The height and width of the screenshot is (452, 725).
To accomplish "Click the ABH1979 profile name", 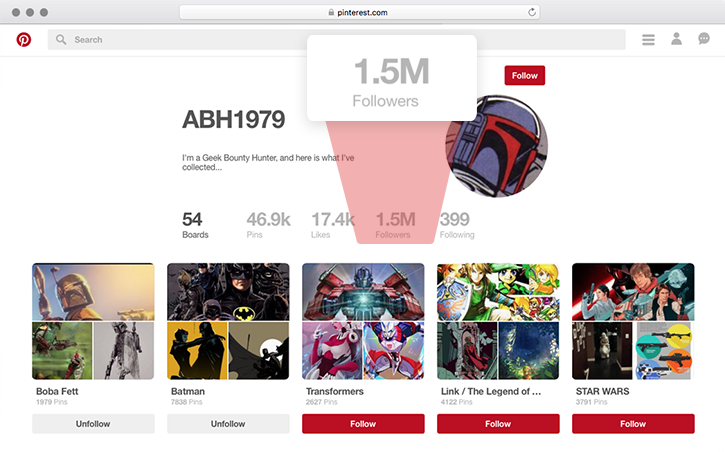I will click(233, 120).
